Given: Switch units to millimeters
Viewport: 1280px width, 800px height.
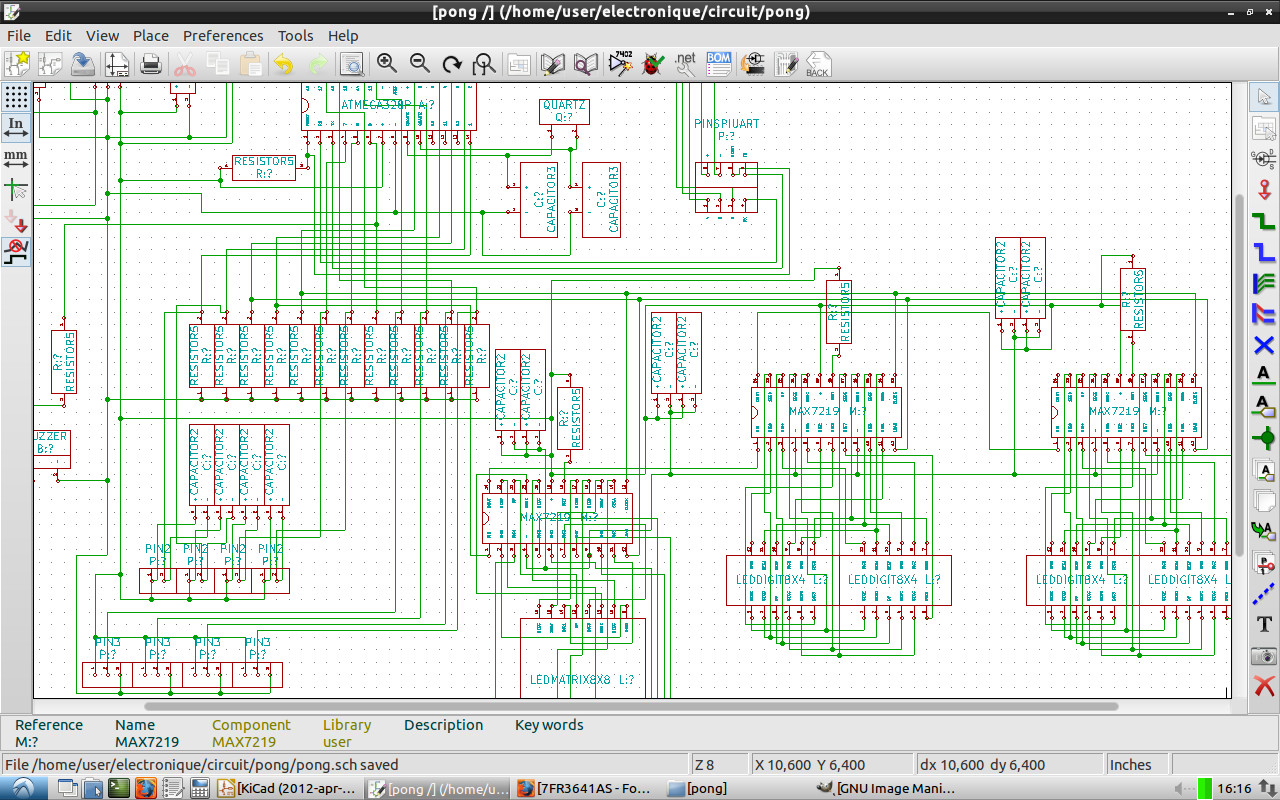Looking at the screenshot, I should (x=16, y=158).
